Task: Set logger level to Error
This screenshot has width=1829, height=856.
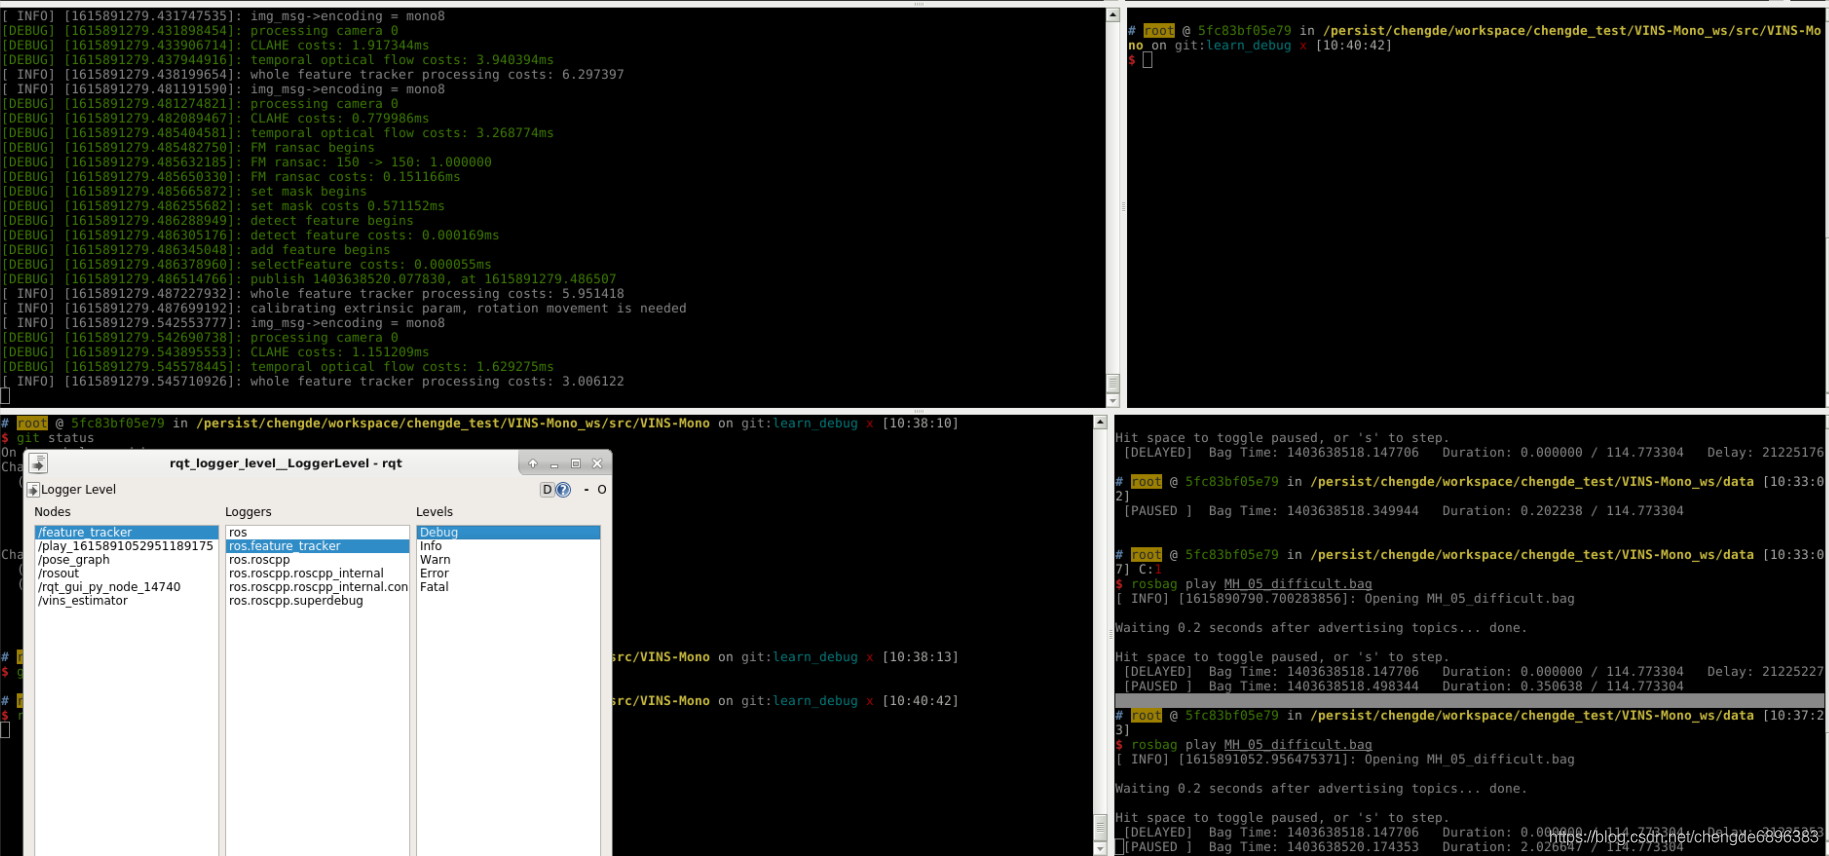Action: [x=508, y=573]
